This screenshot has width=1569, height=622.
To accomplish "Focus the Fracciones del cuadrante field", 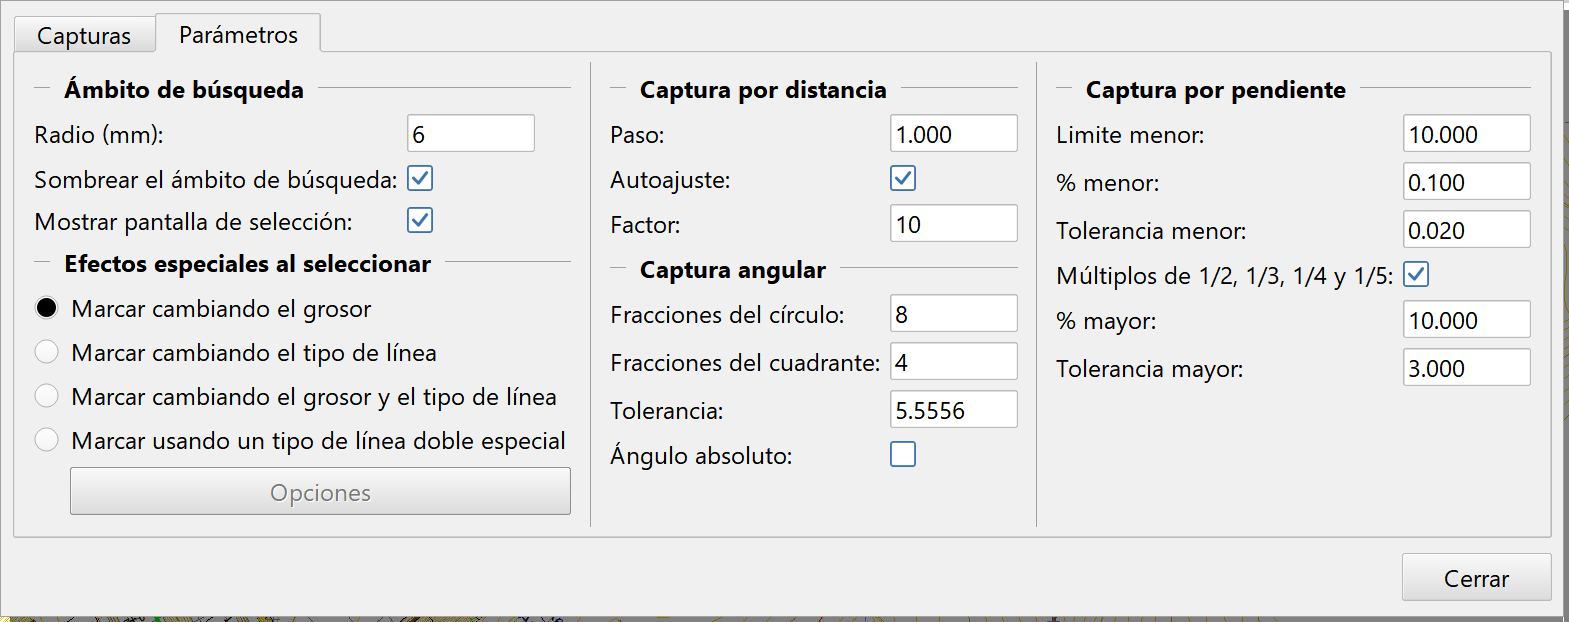I will click(953, 362).
